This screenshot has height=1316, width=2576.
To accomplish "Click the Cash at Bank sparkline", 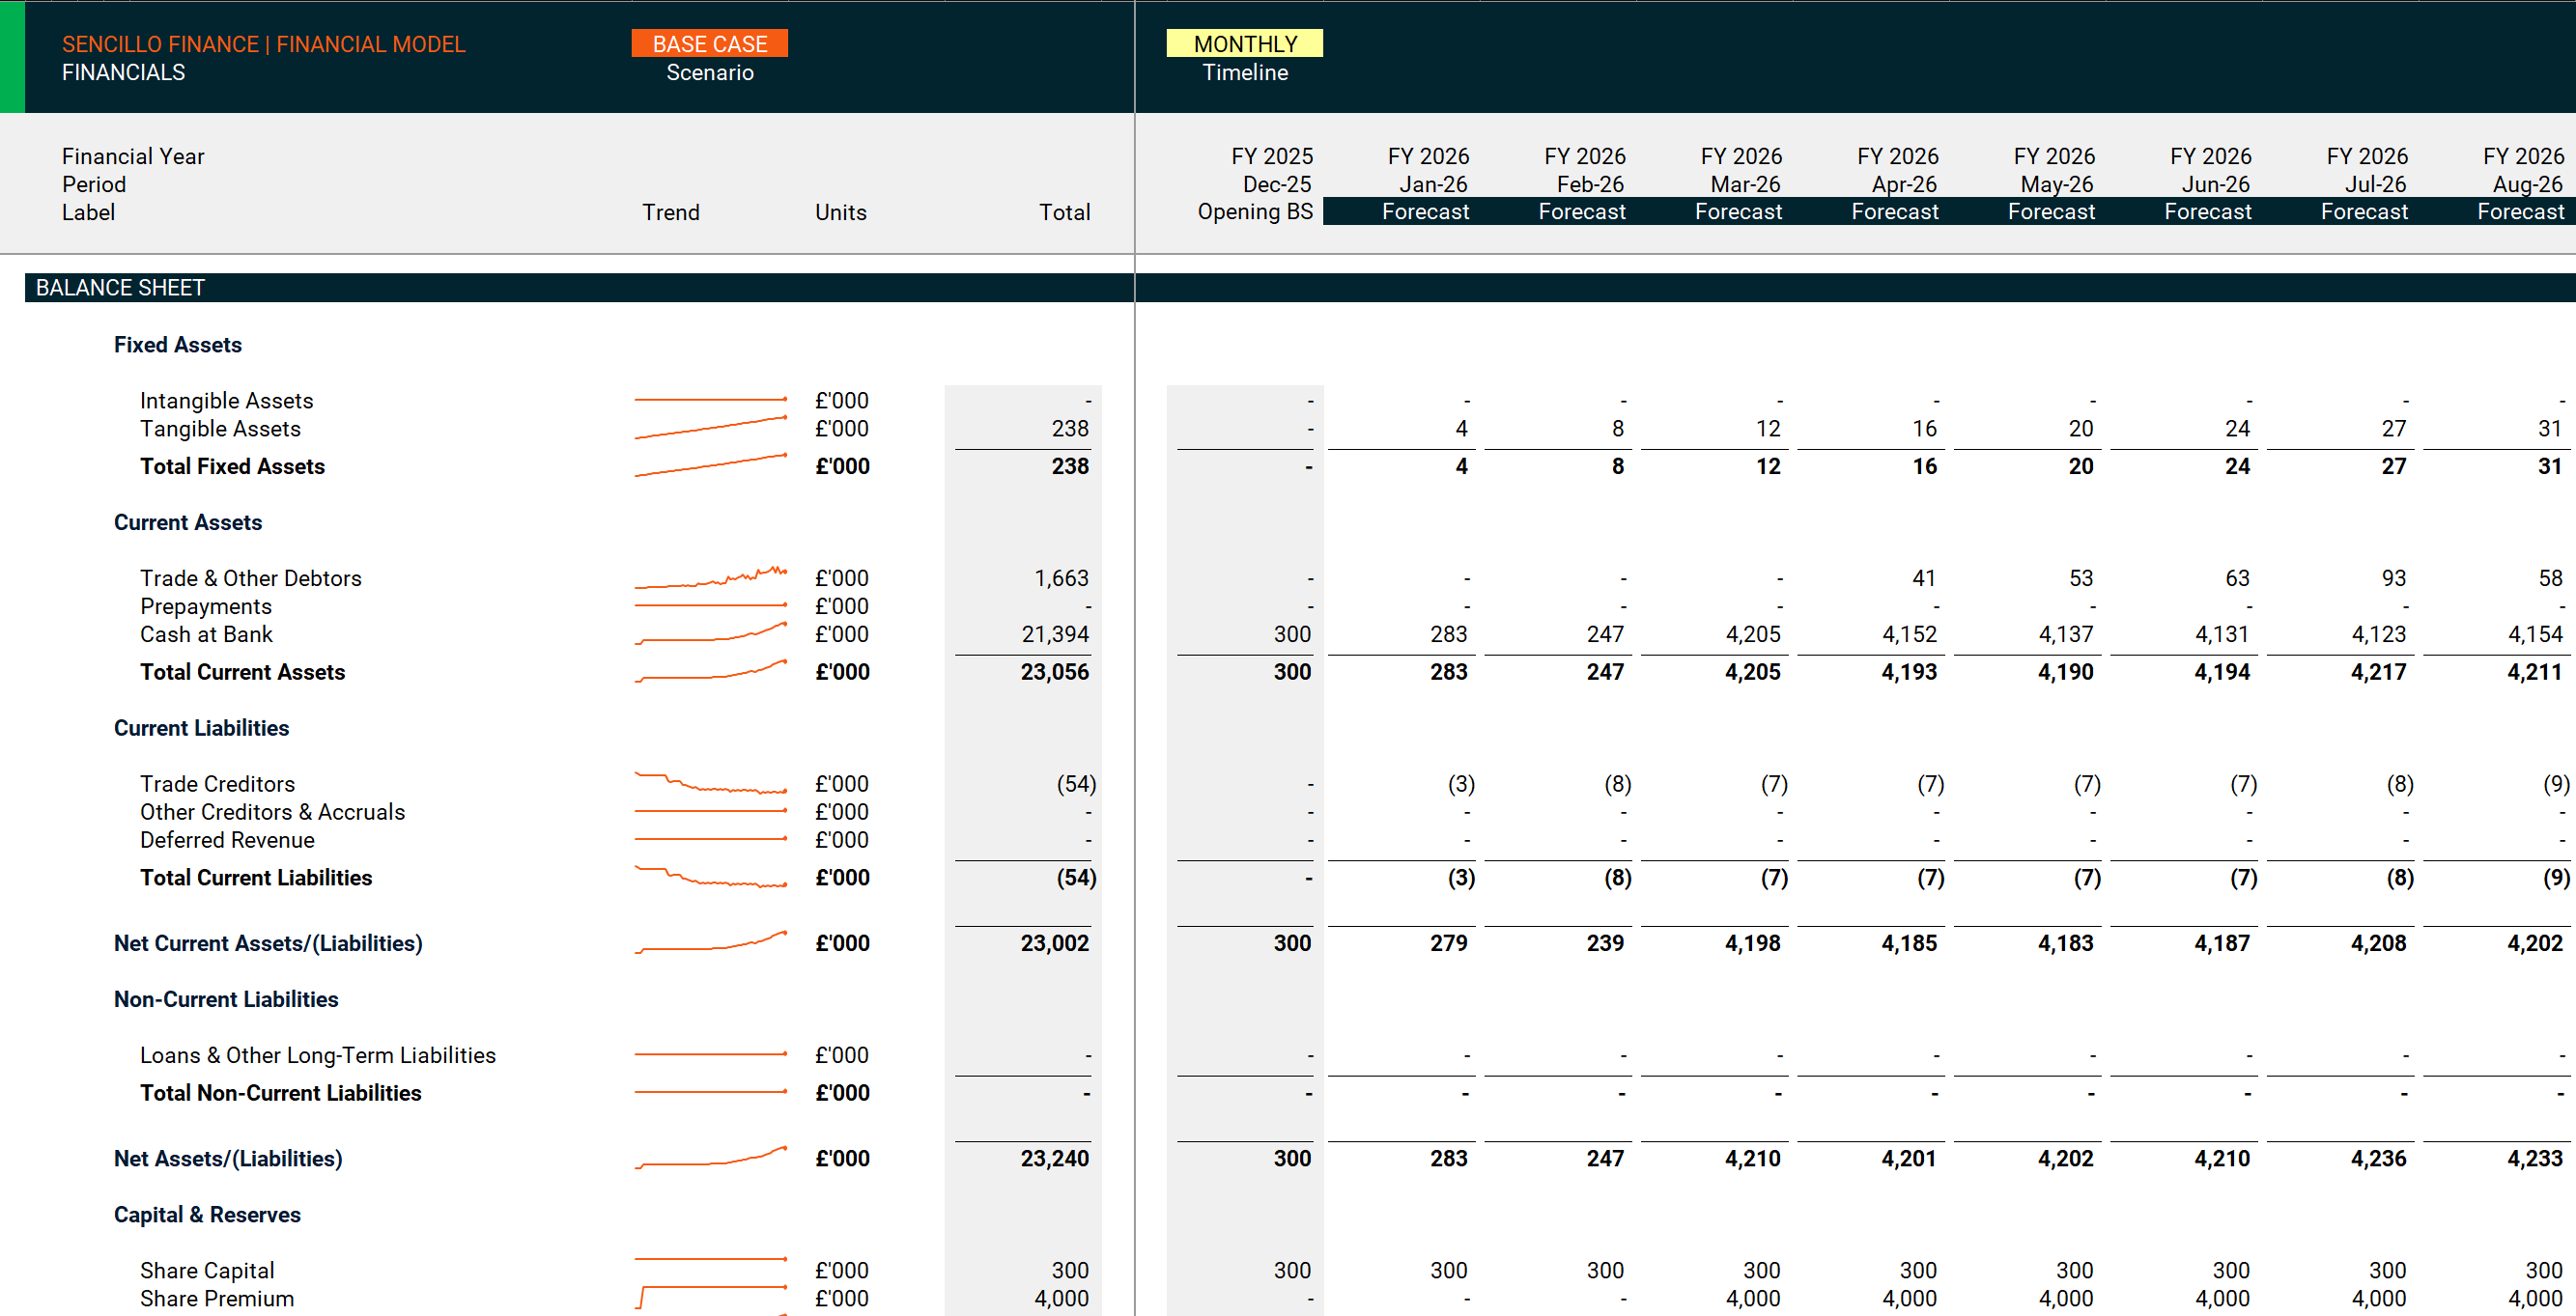I will 710,634.
